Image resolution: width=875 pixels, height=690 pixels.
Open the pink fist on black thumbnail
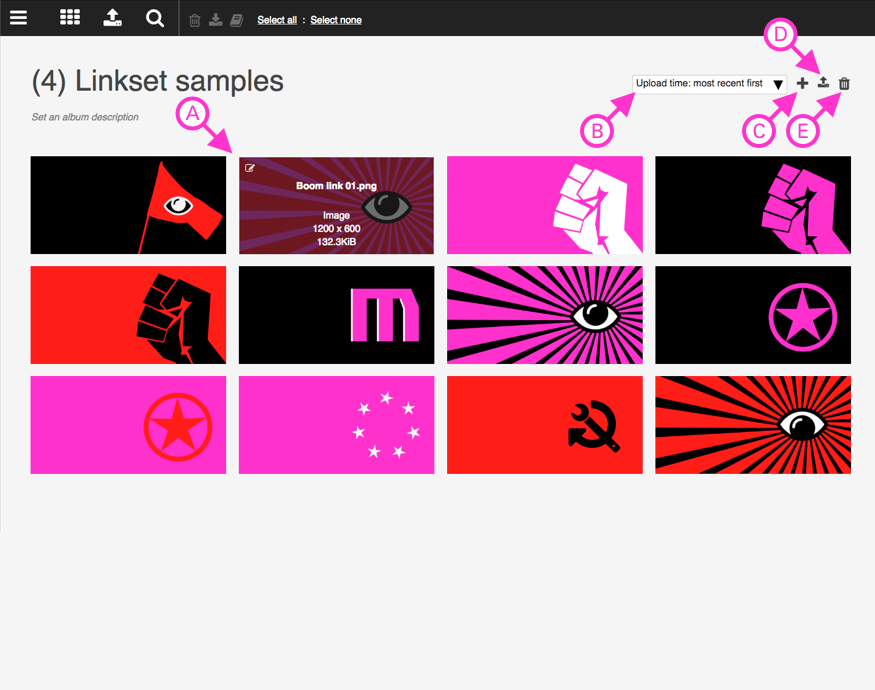click(x=753, y=205)
